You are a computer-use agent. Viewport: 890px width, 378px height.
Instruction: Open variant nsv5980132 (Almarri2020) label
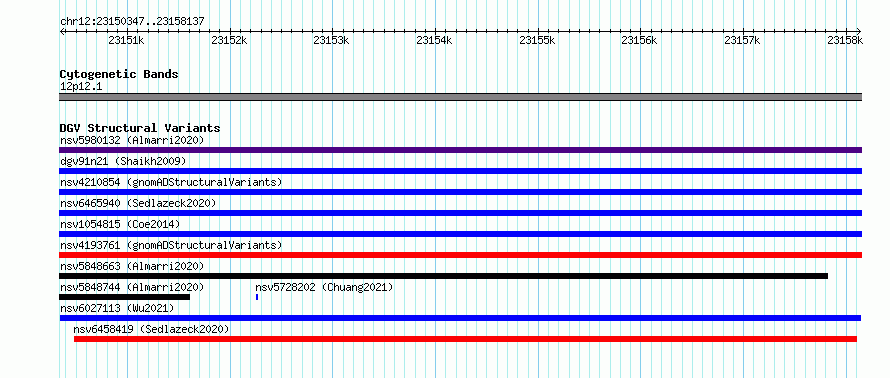(x=132, y=140)
